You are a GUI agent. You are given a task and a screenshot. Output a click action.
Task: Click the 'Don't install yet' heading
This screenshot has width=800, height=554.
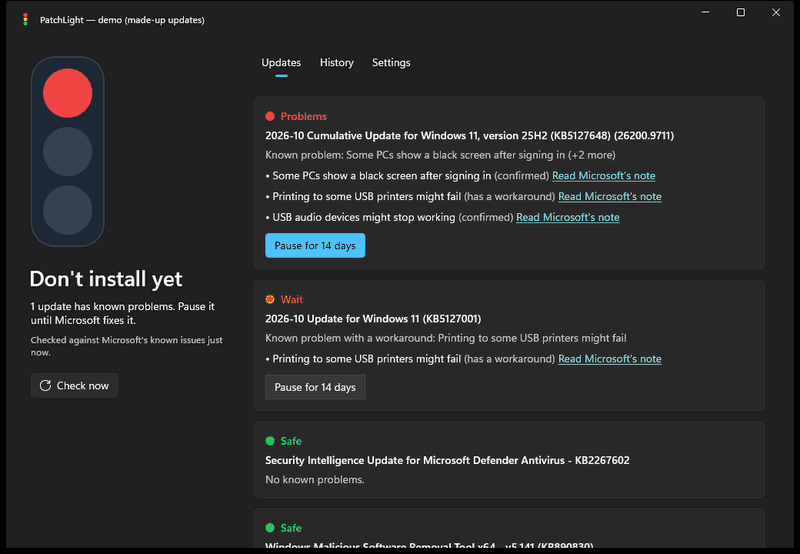point(106,279)
